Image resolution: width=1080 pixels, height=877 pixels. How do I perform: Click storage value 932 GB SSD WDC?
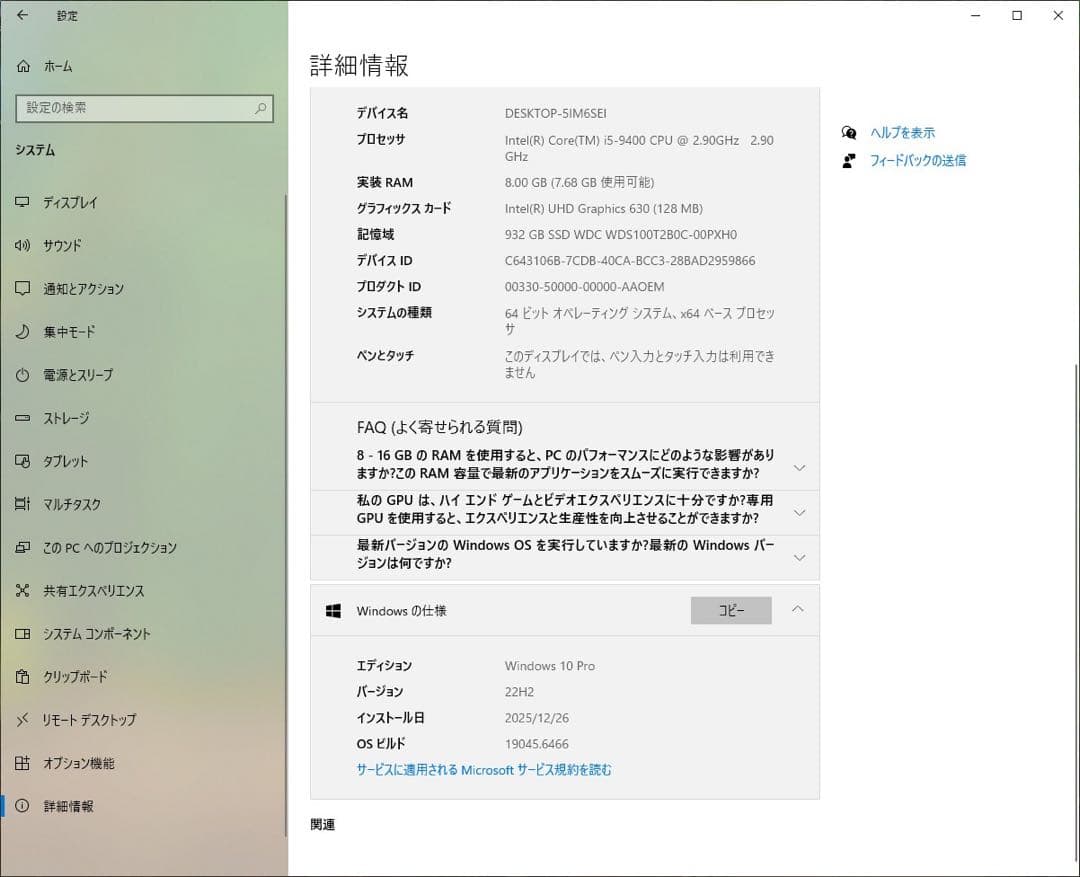tap(621, 235)
